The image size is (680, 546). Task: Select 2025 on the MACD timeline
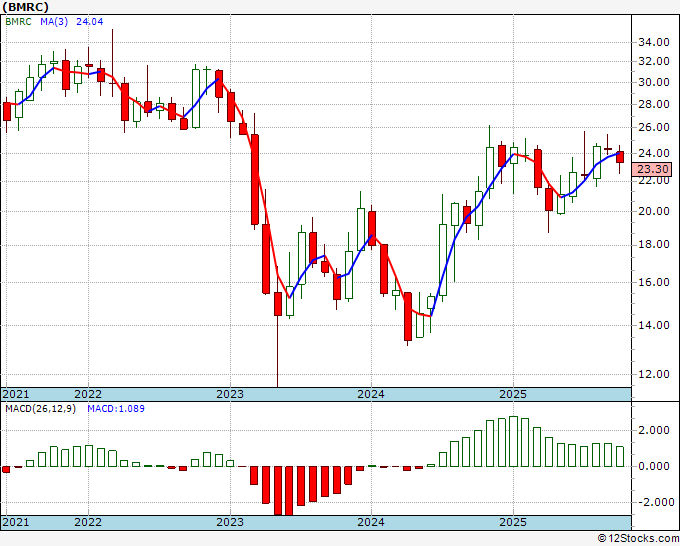pyautogui.click(x=513, y=522)
